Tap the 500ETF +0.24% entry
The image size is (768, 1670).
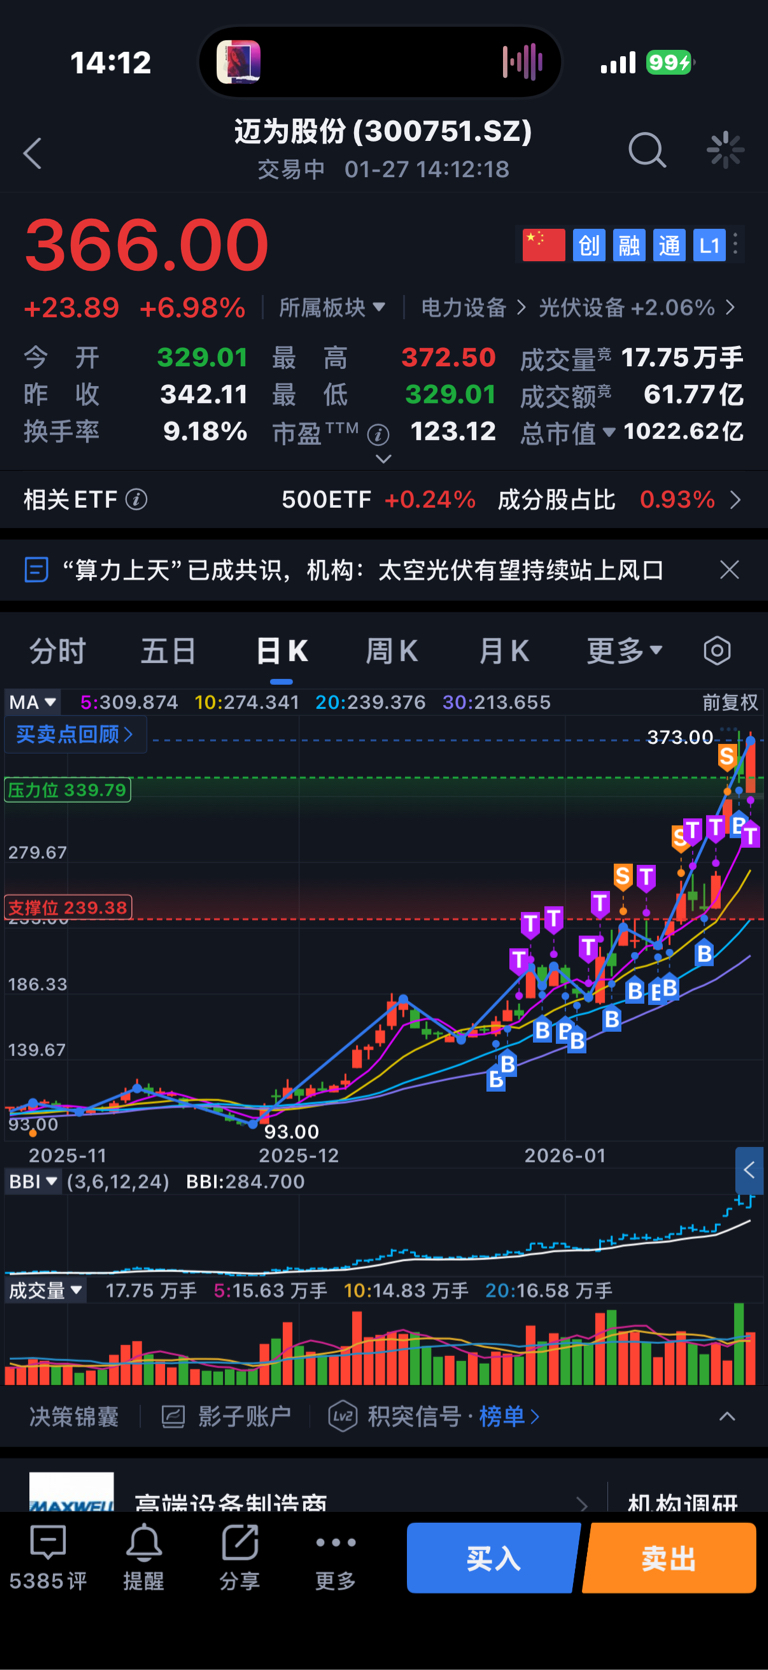[x=378, y=500]
